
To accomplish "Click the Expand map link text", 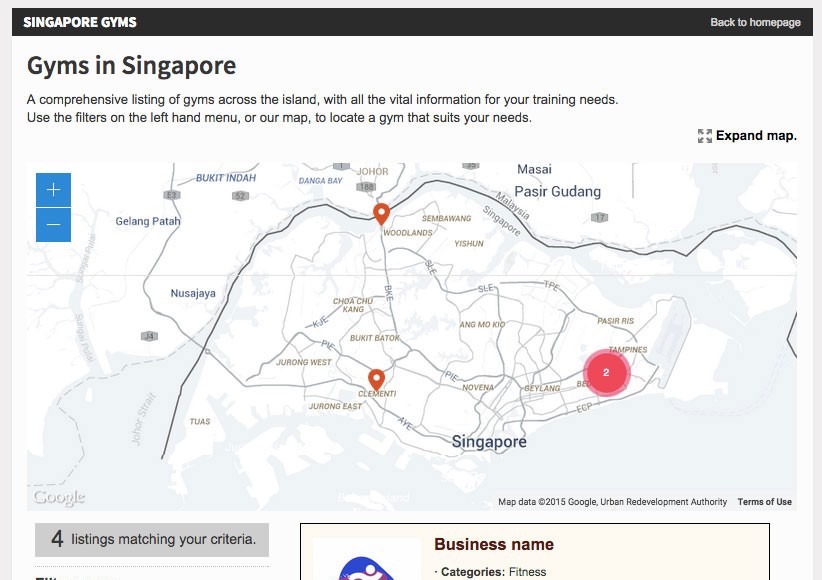I will (x=756, y=135).
